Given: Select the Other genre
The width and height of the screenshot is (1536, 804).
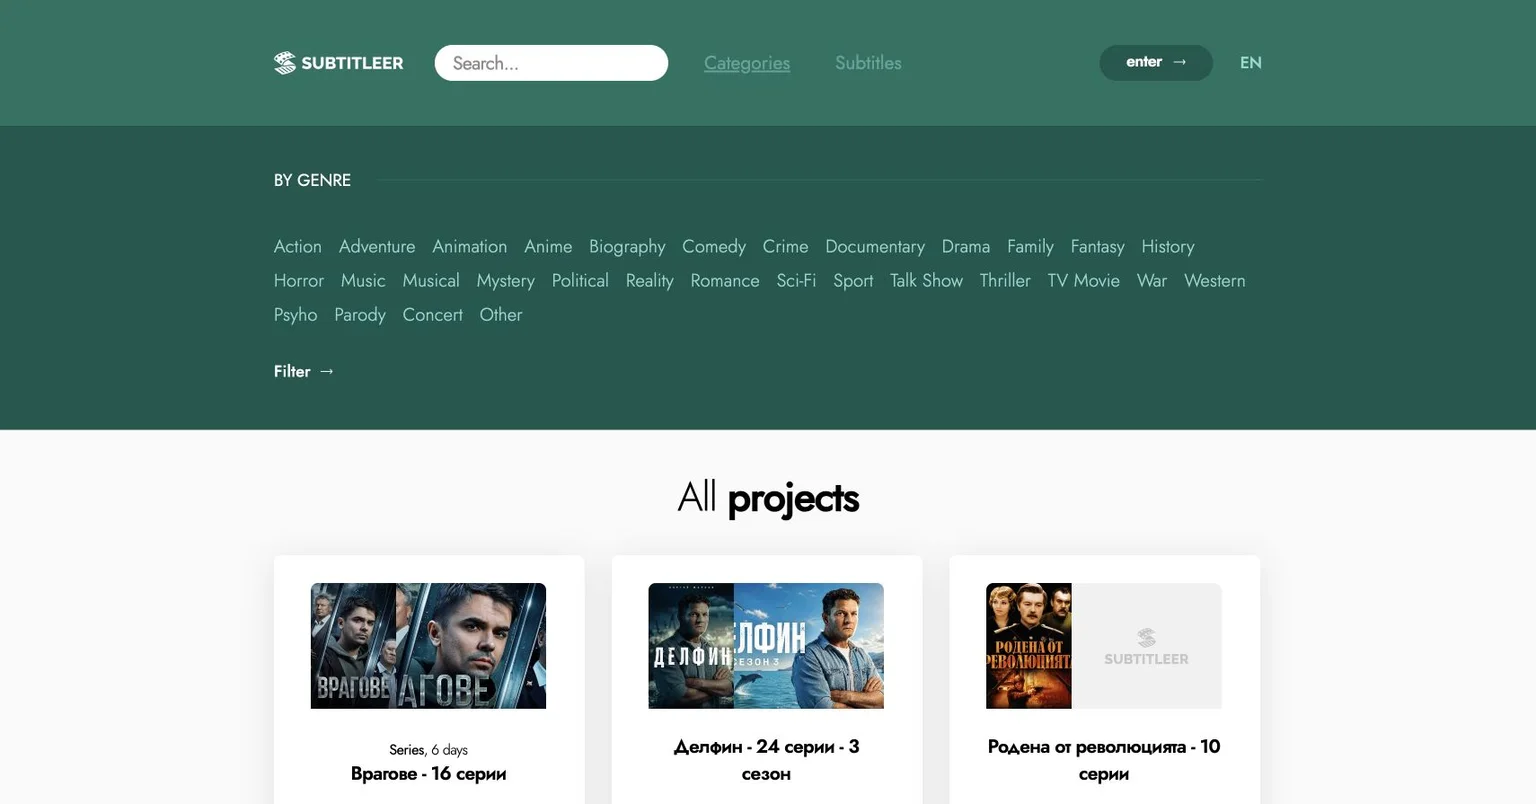Looking at the screenshot, I should pyautogui.click(x=501, y=314).
